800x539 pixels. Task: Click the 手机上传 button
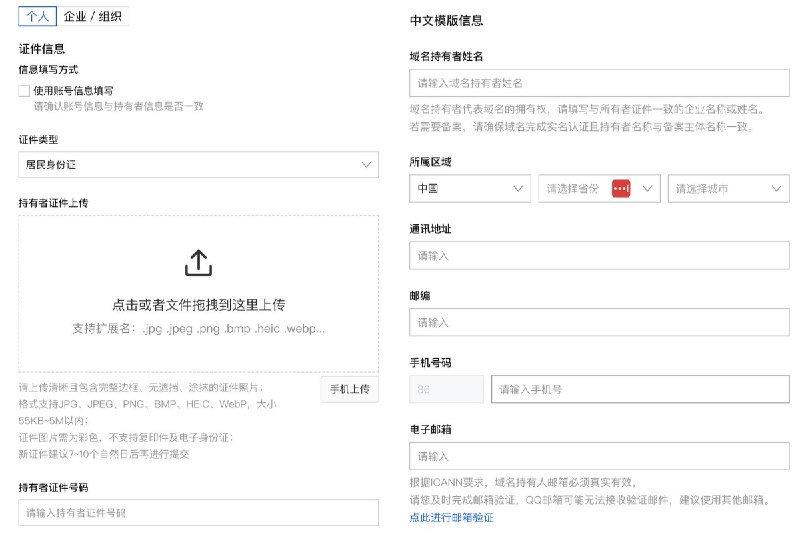click(349, 389)
